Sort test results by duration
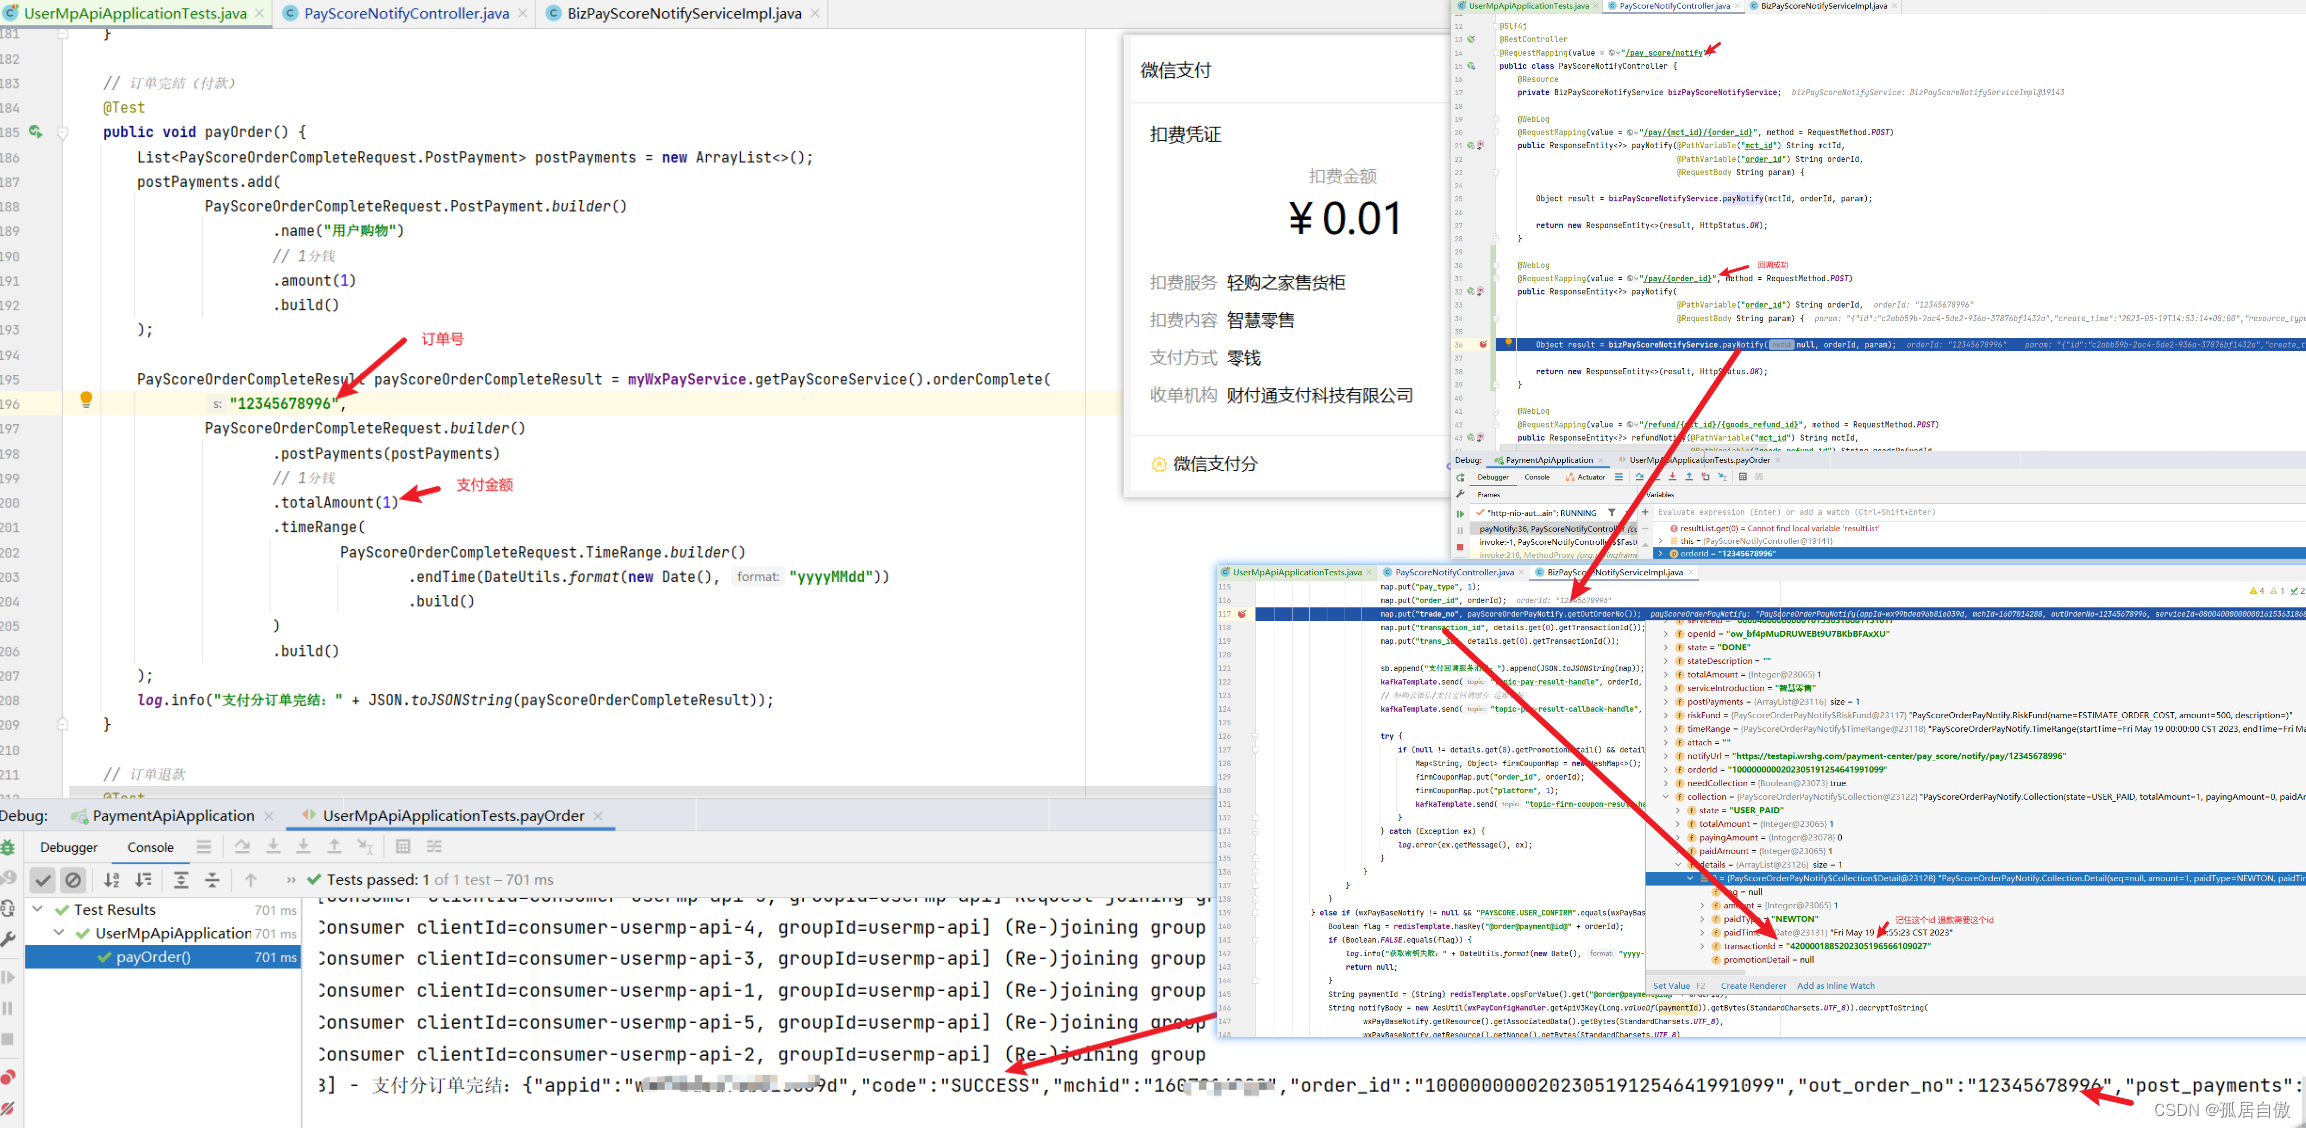The height and width of the screenshot is (1128, 2306). click(x=144, y=880)
